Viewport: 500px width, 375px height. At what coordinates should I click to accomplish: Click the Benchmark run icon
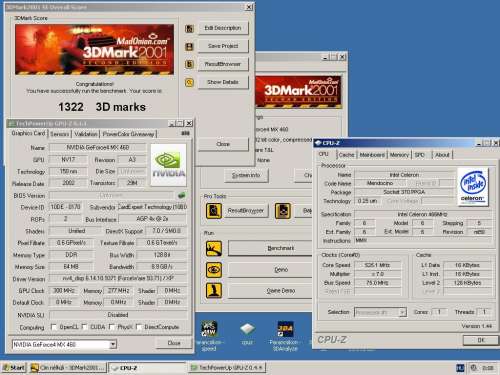click(x=214, y=248)
